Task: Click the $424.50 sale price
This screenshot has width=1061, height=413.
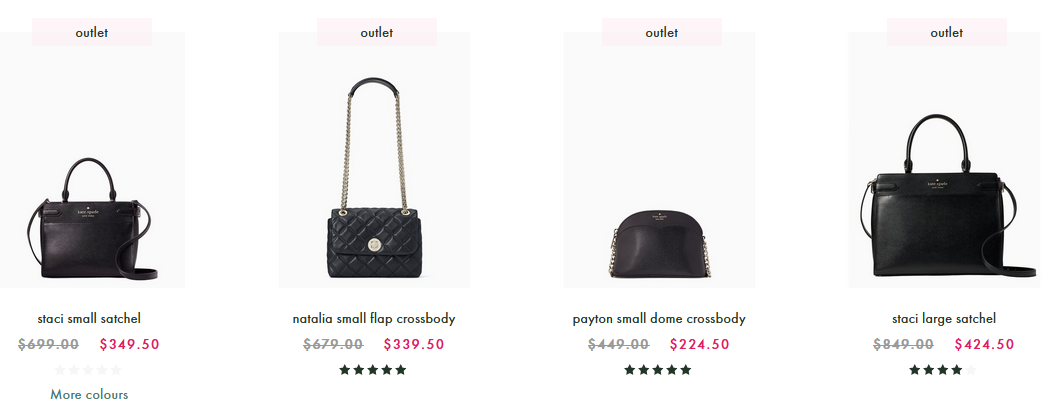Action: 985,344
